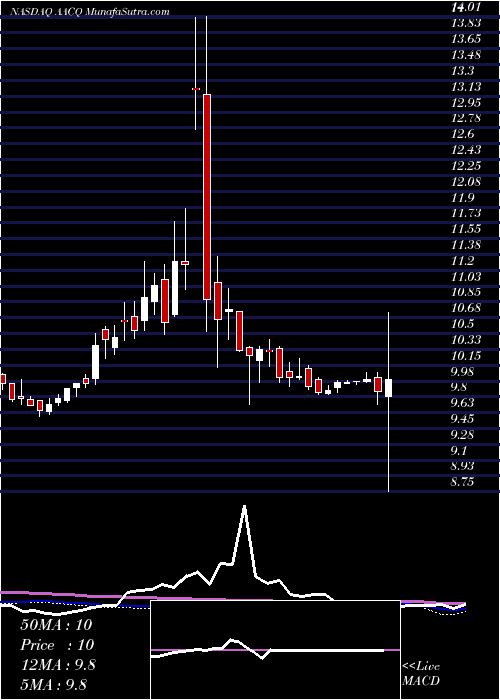Viewport: 500px width, 700px height.
Task: Click the 12.78 price axis label
Action: click(466, 118)
